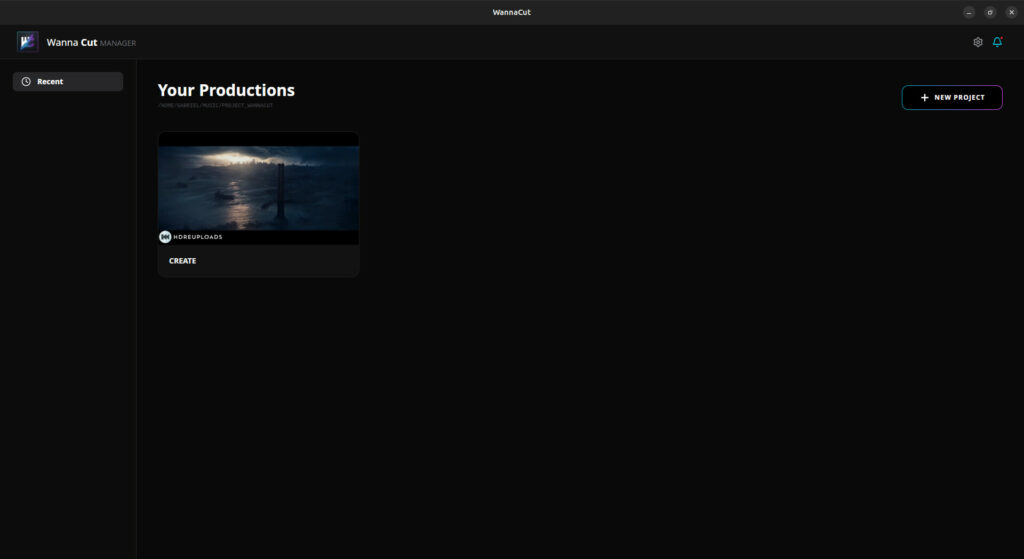The width and height of the screenshot is (1024, 559).
Task: Minimize the WannaCut window
Action: point(969,12)
